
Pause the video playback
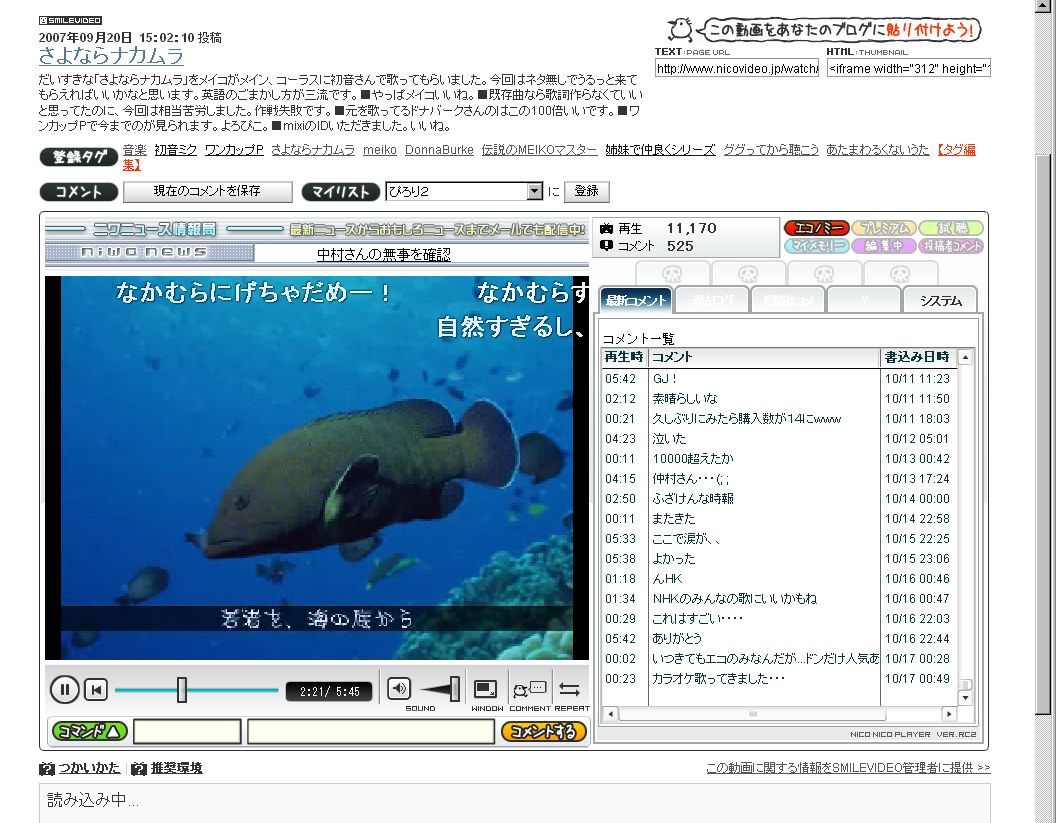65,690
